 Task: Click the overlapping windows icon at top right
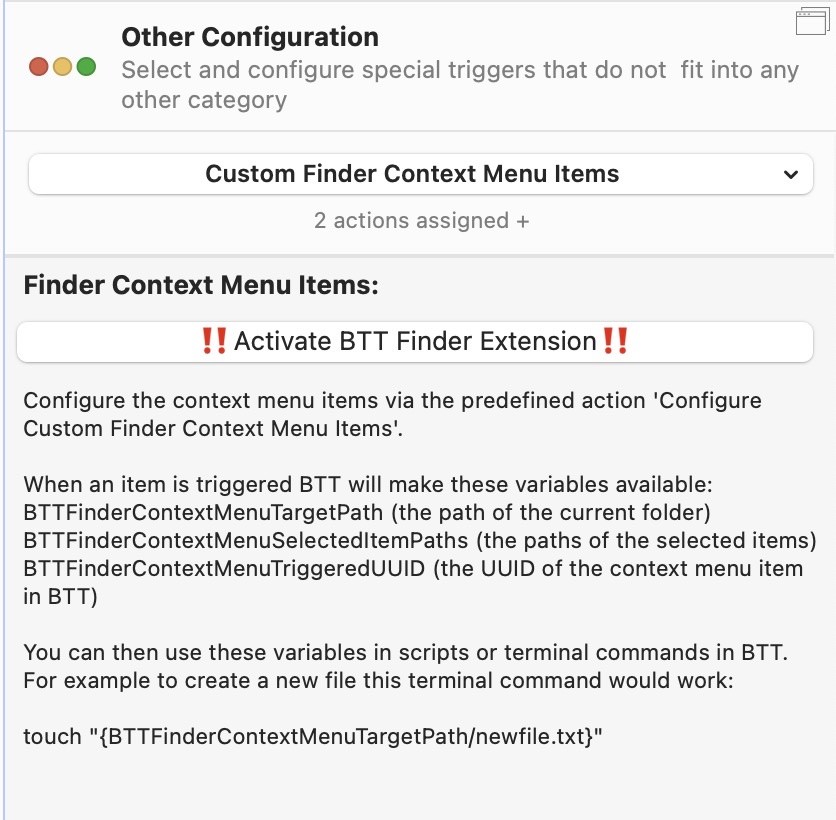813,21
